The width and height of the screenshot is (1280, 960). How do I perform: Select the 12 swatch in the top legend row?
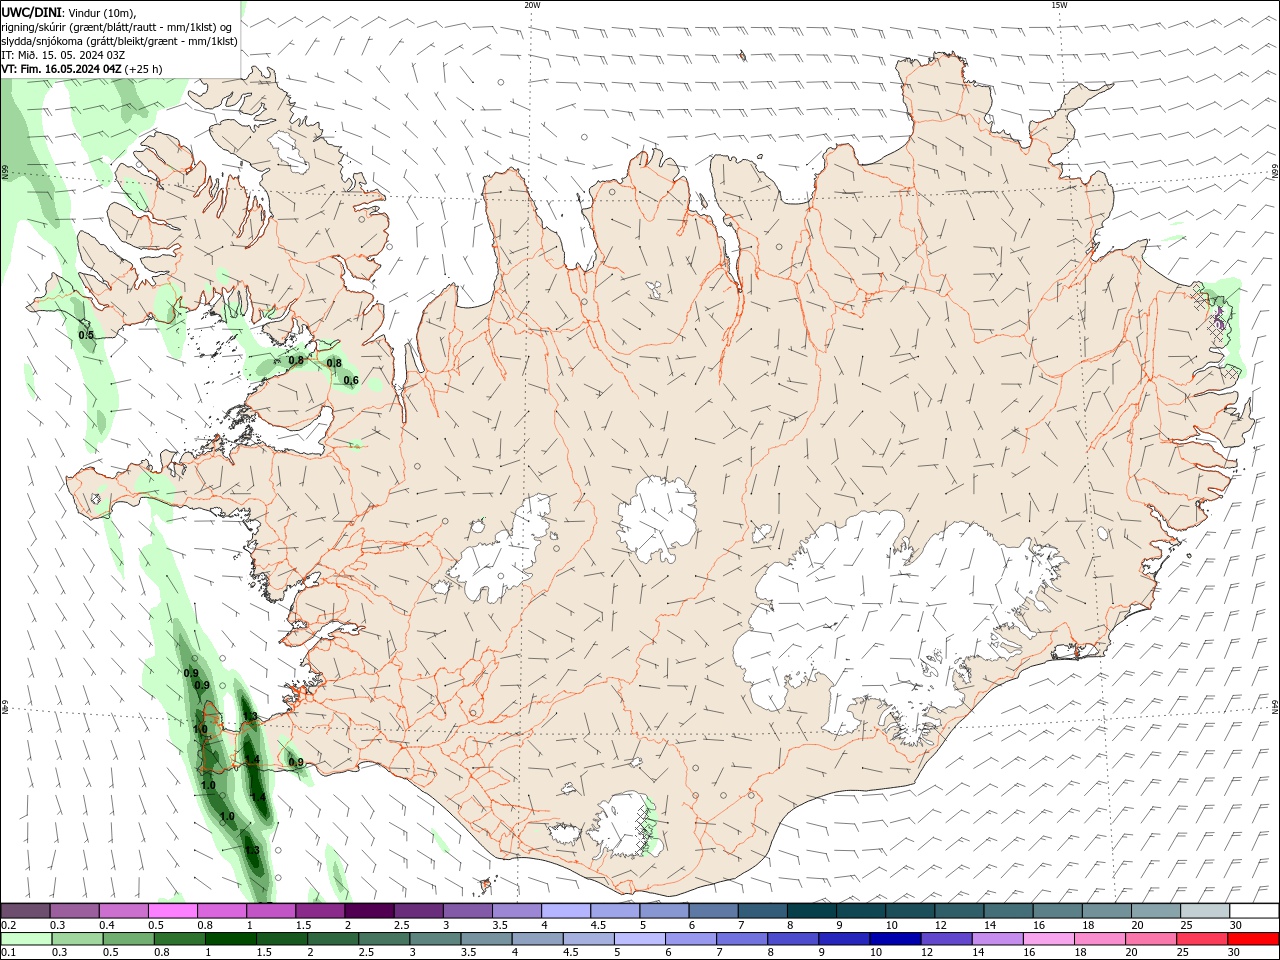(958, 911)
